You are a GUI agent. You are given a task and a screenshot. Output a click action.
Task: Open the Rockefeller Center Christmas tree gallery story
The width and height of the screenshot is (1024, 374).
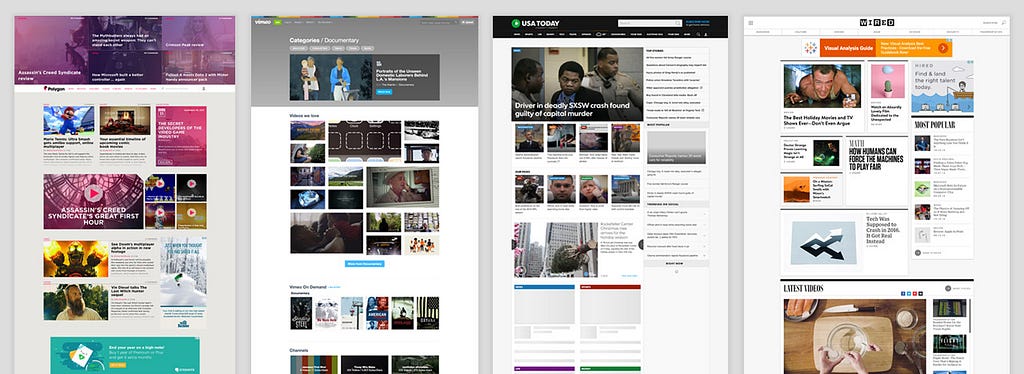click(x=577, y=249)
